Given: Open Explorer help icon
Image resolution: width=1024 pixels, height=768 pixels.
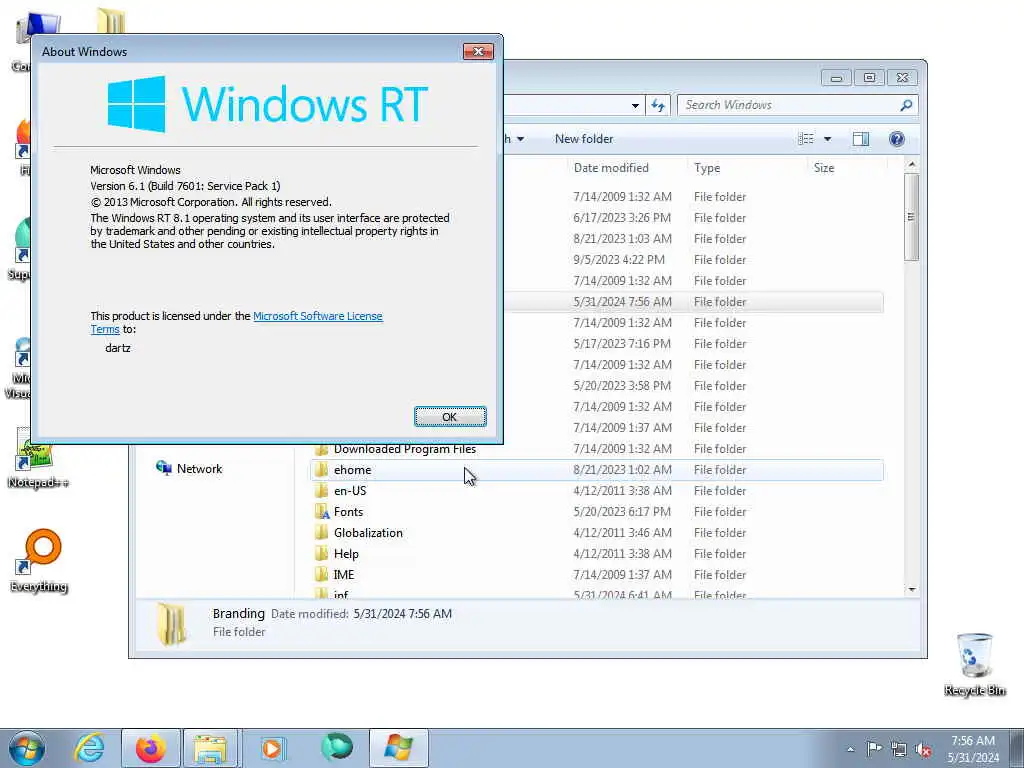Looking at the screenshot, I should (897, 138).
